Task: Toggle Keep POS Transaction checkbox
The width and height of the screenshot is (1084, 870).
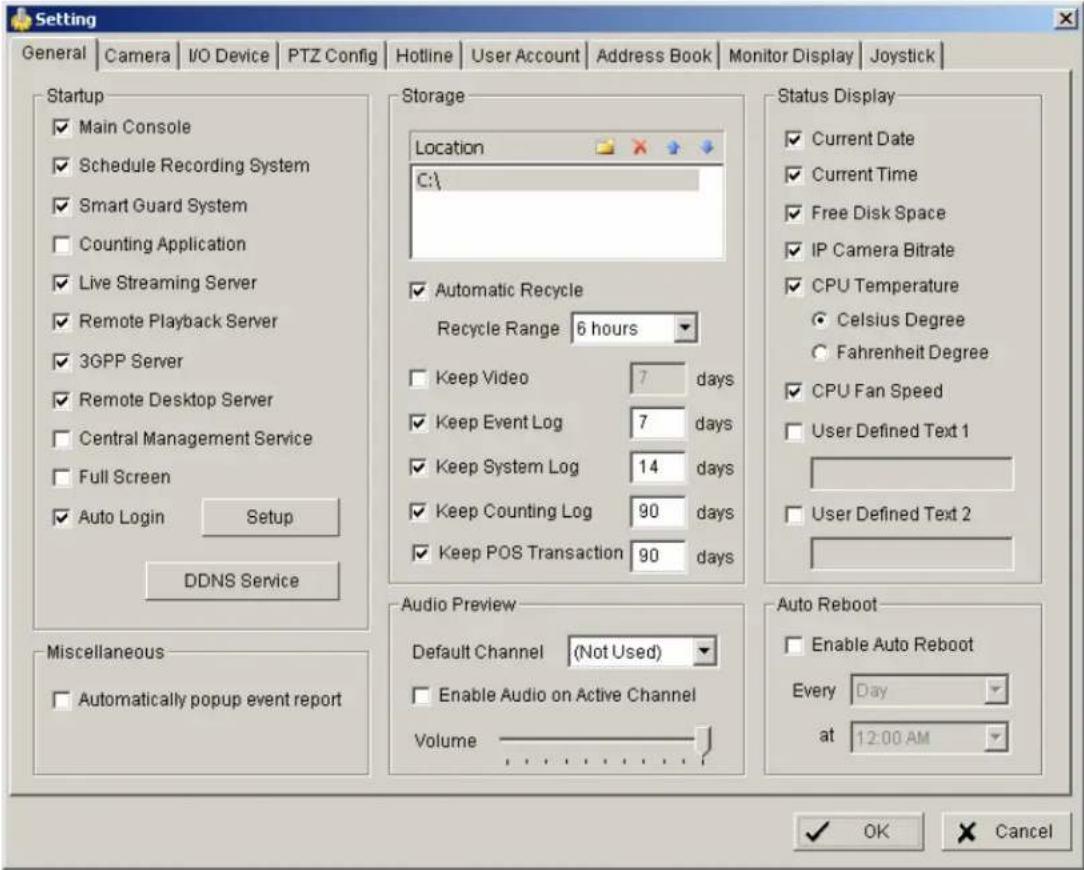Action: (x=421, y=553)
